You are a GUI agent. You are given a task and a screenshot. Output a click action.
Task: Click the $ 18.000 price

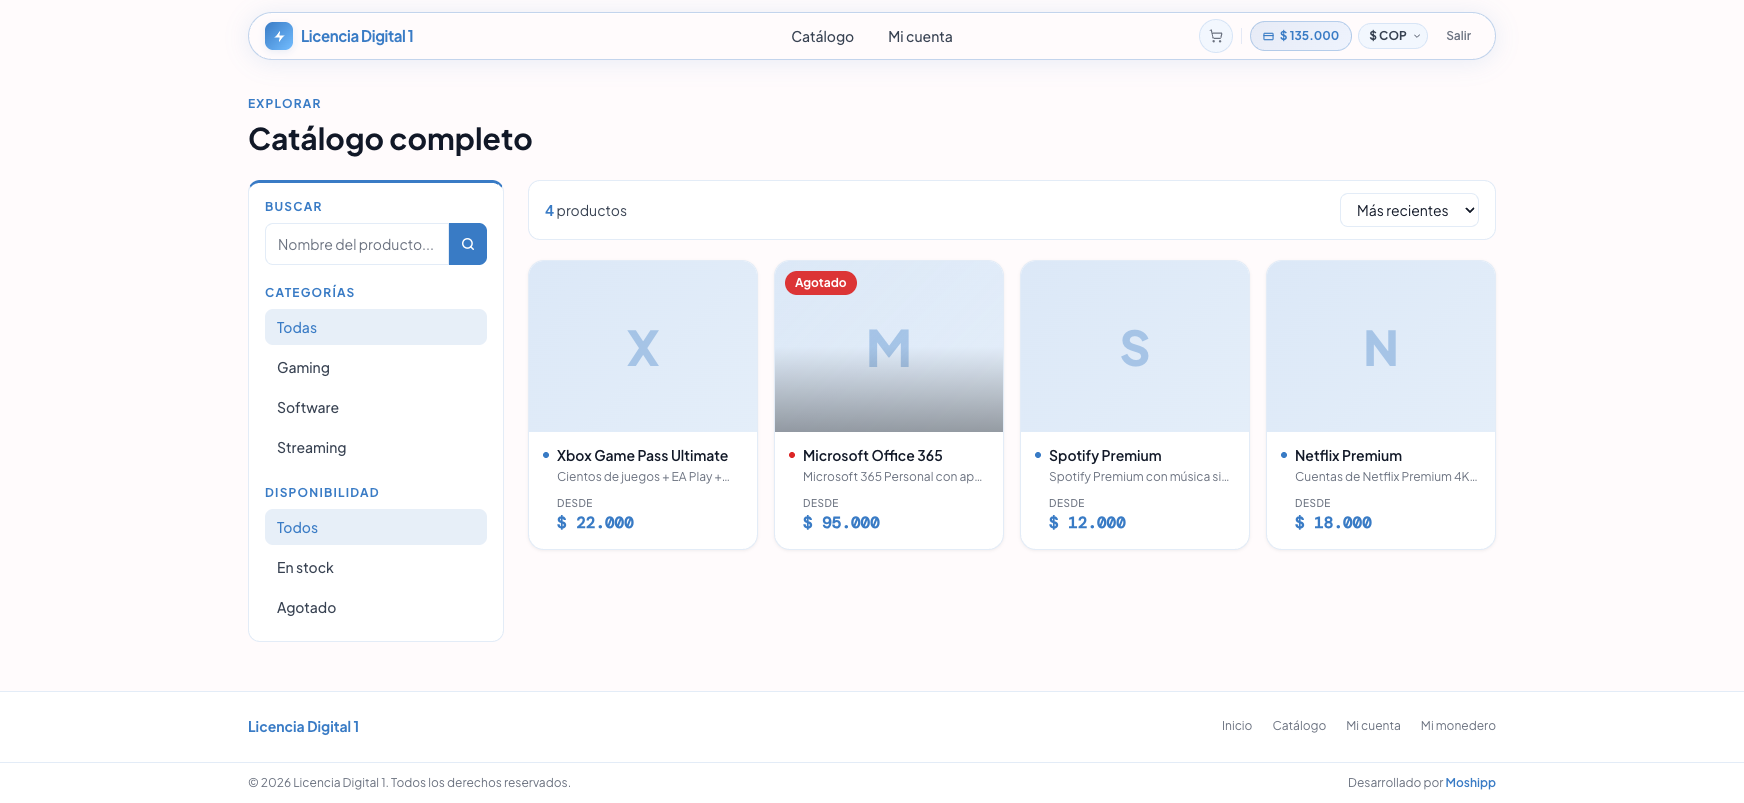[x=1333, y=523]
